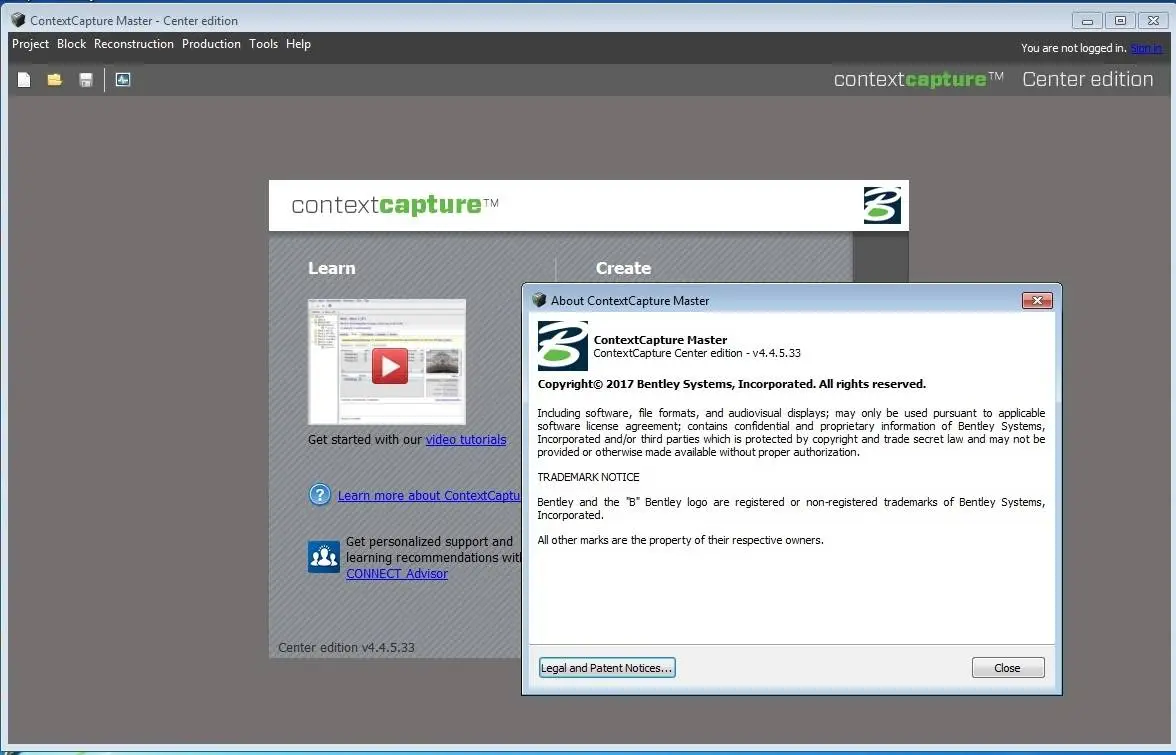Click the Copyright 2017 Bentley Systems line
Screen dimensions: 1176x755
click(731, 384)
